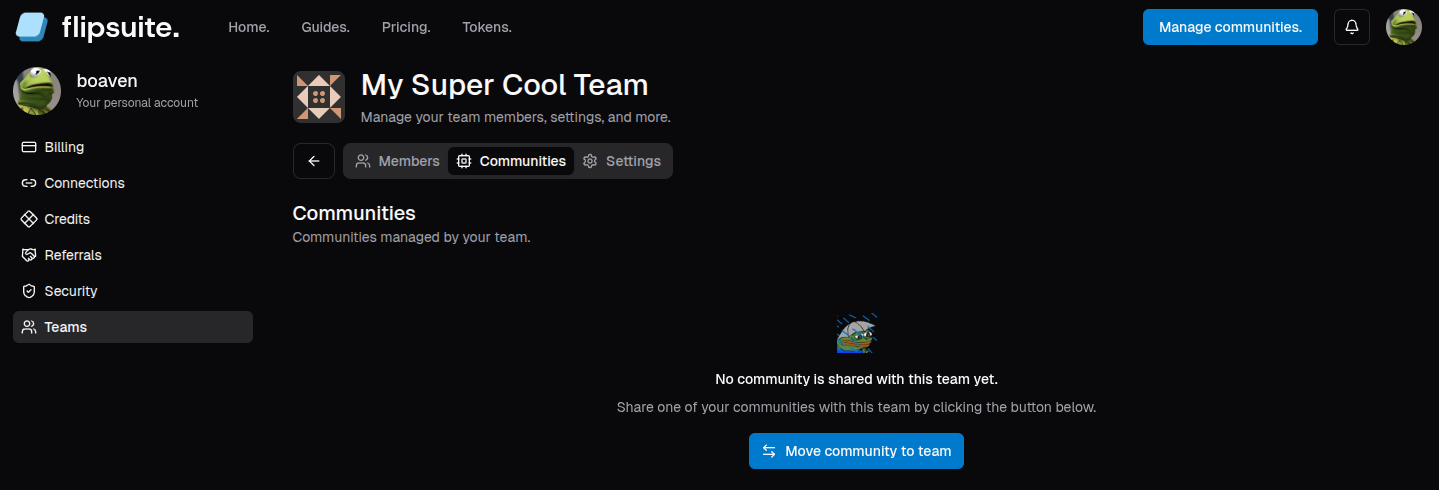This screenshot has width=1439, height=490.
Task: Open the Guides. nav item
Action: coord(326,27)
